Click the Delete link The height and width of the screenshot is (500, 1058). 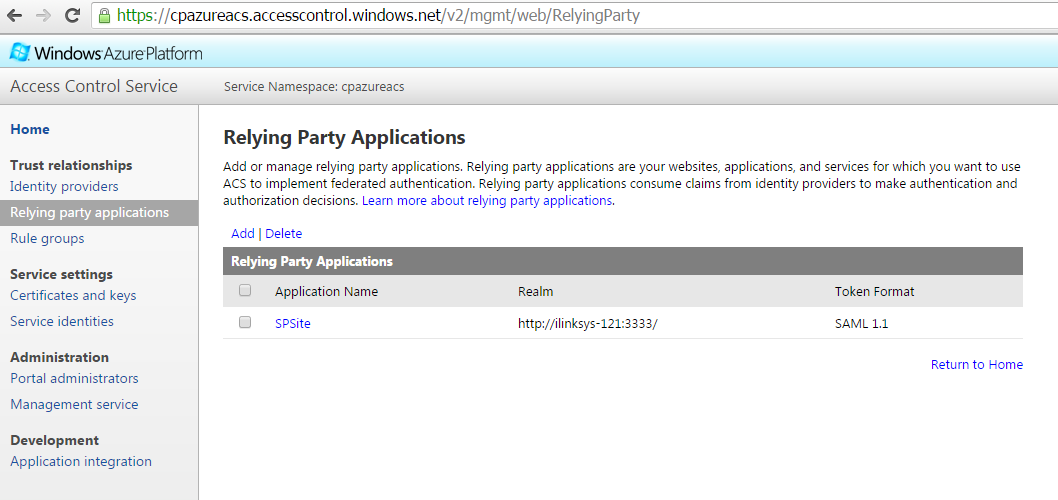[x=283, y=233]
